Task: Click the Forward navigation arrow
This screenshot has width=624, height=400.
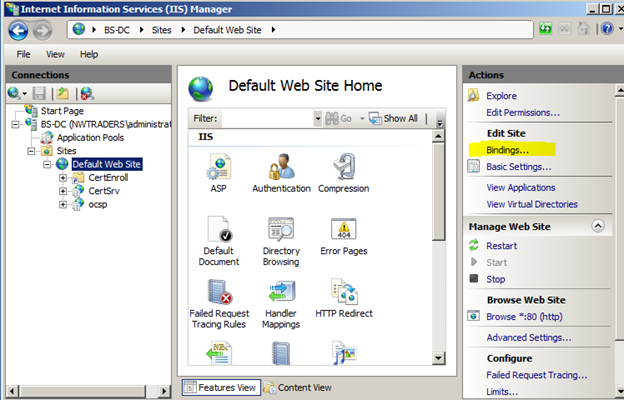Action: (x=42, y=30)
